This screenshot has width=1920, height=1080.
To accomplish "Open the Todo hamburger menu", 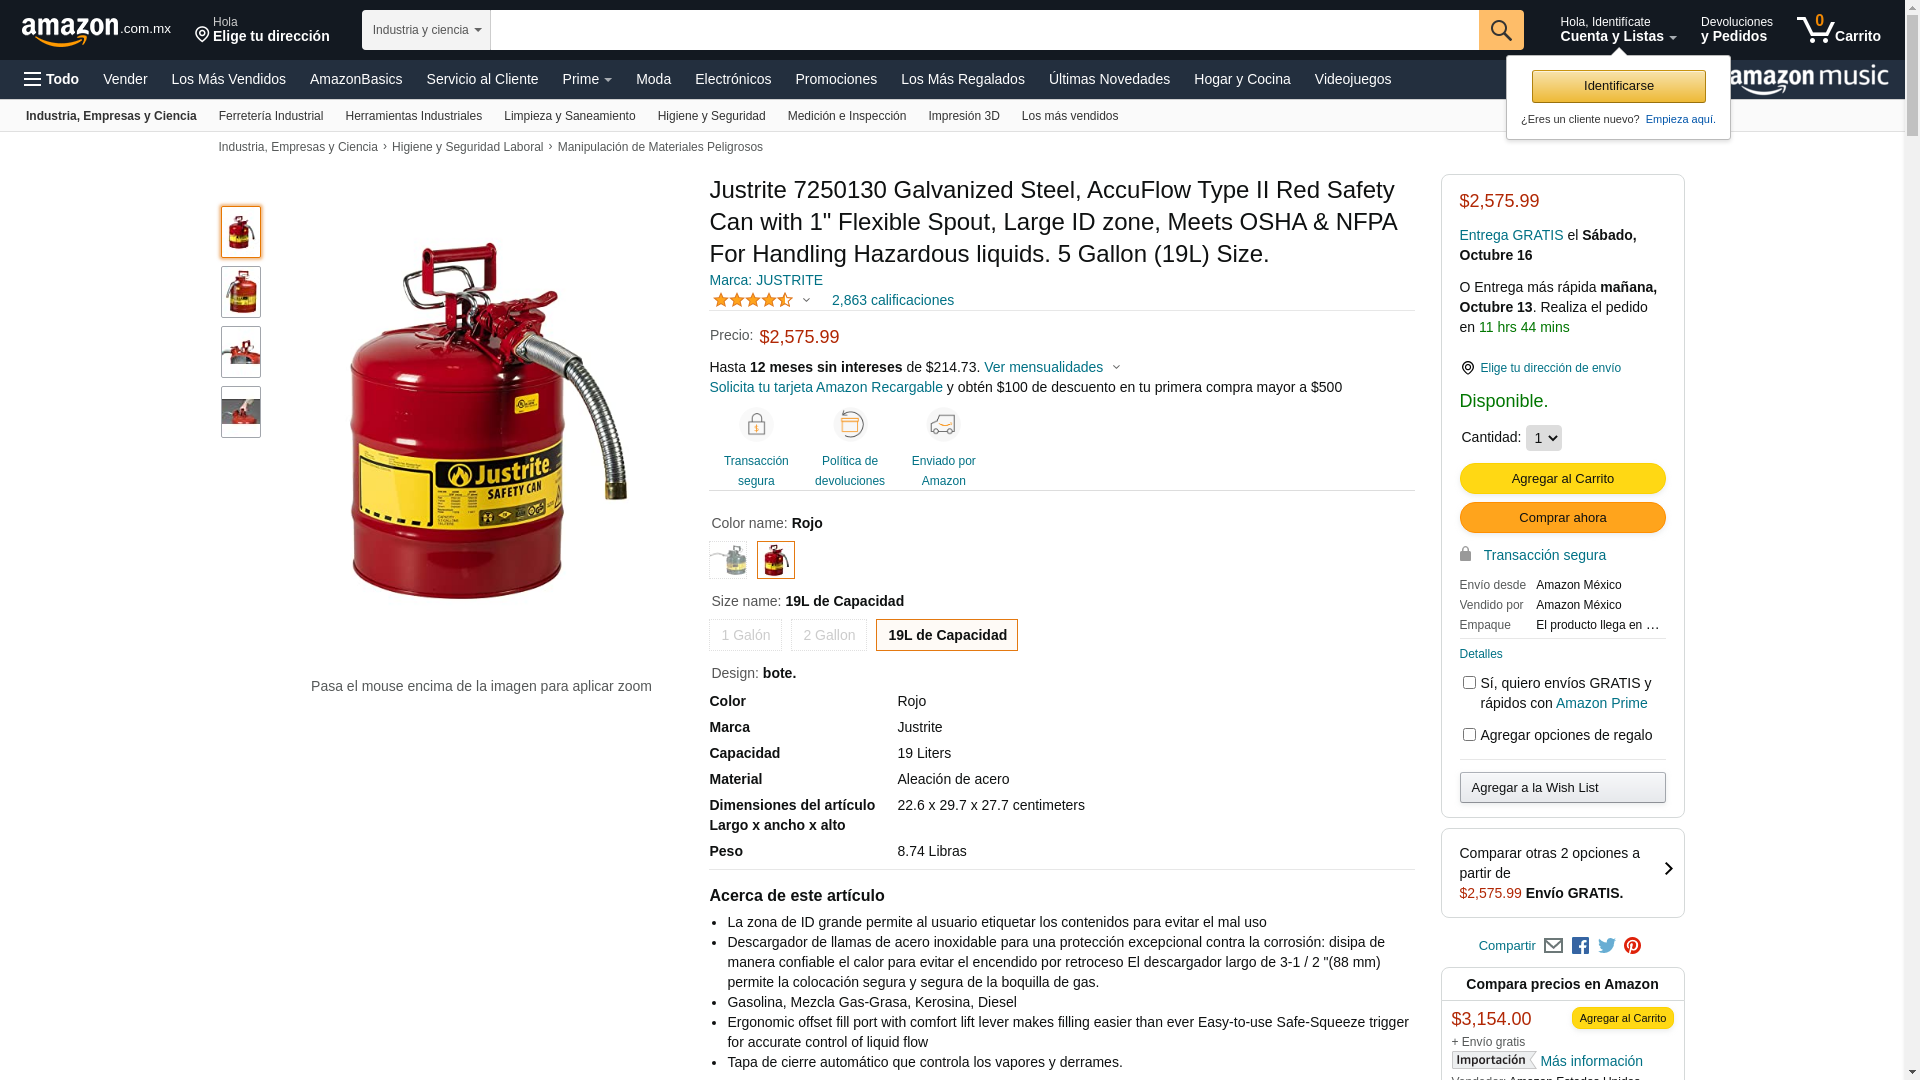I will (x=51, y=79).
